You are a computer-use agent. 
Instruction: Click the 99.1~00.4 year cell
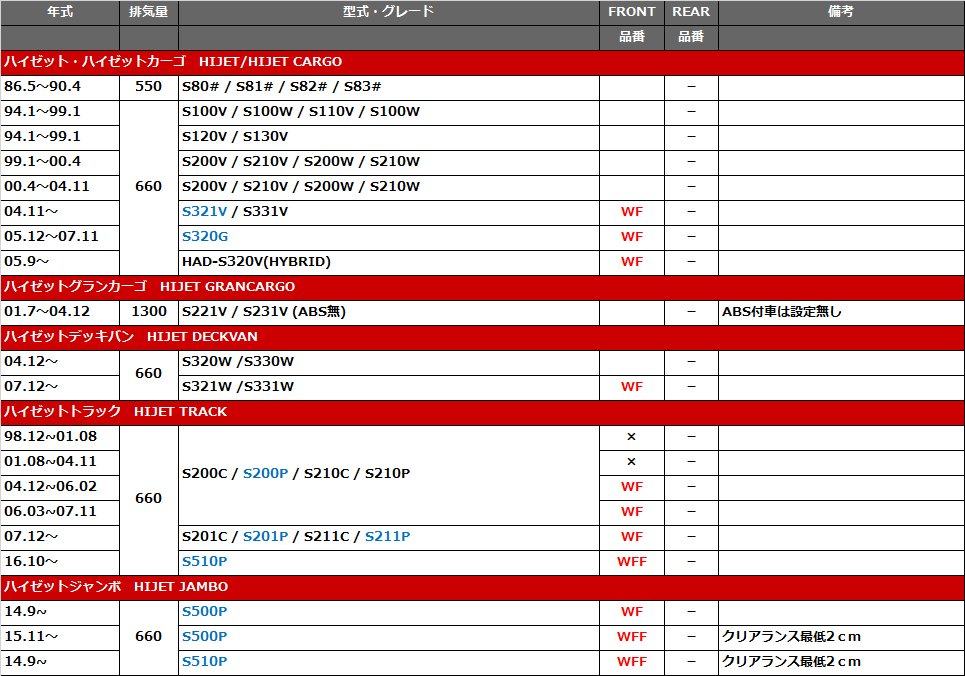60,162
